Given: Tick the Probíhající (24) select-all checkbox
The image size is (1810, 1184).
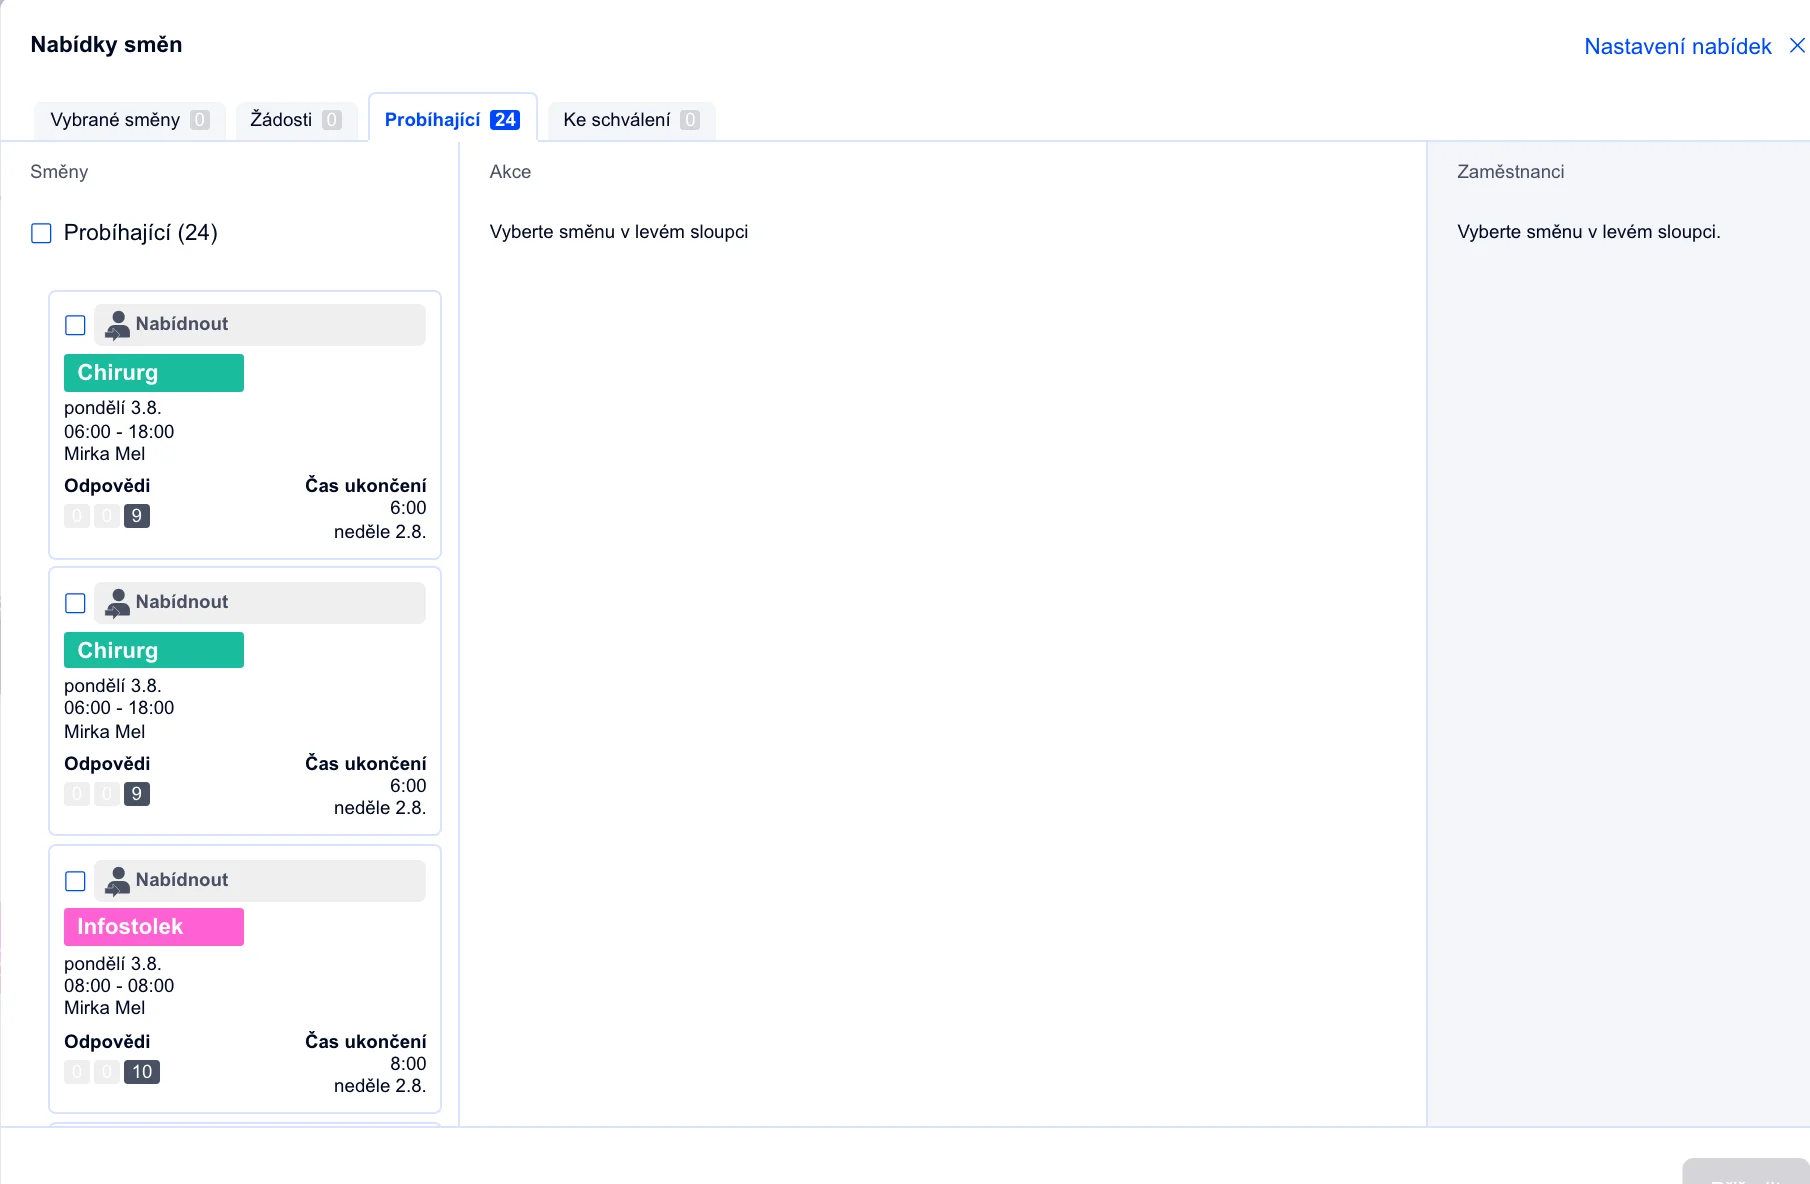Looking at the screenshot, I should pos(41,233).
